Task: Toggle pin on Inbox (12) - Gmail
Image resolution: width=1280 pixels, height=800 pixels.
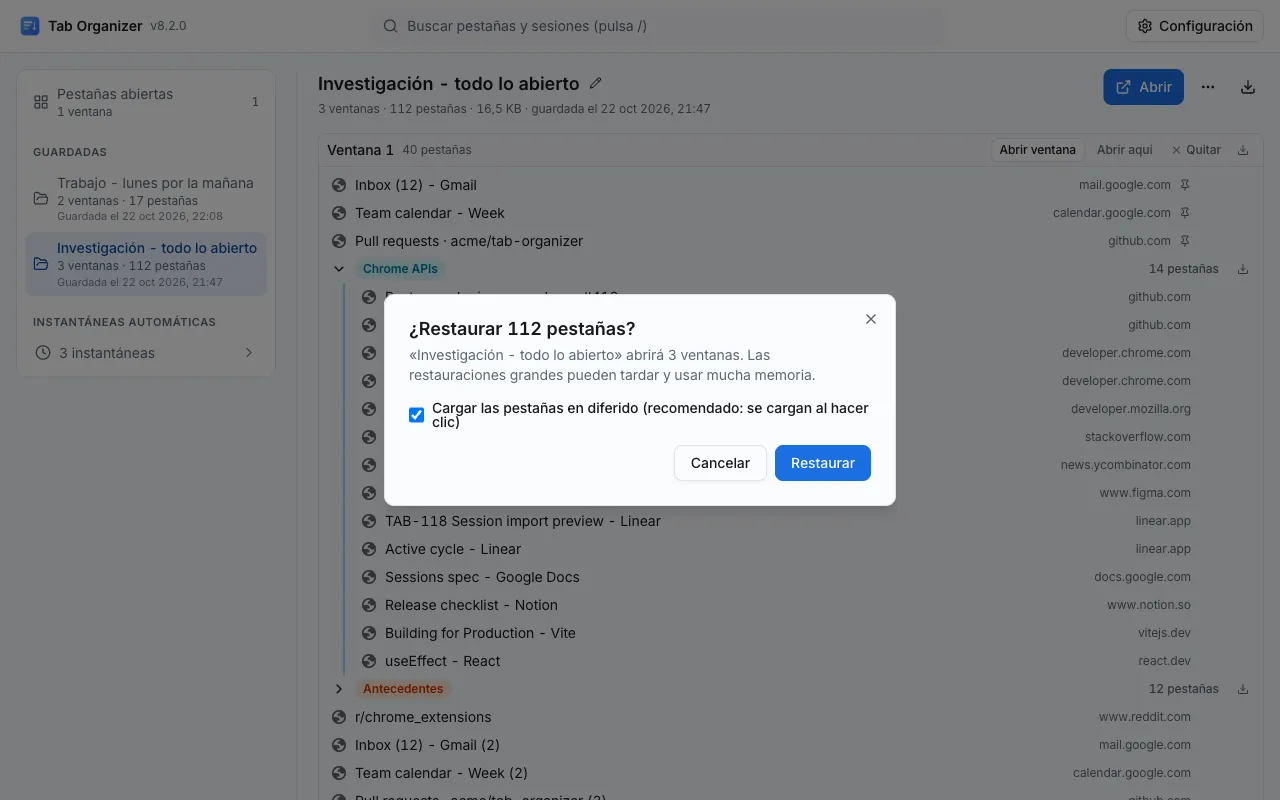Action: 1185,185
